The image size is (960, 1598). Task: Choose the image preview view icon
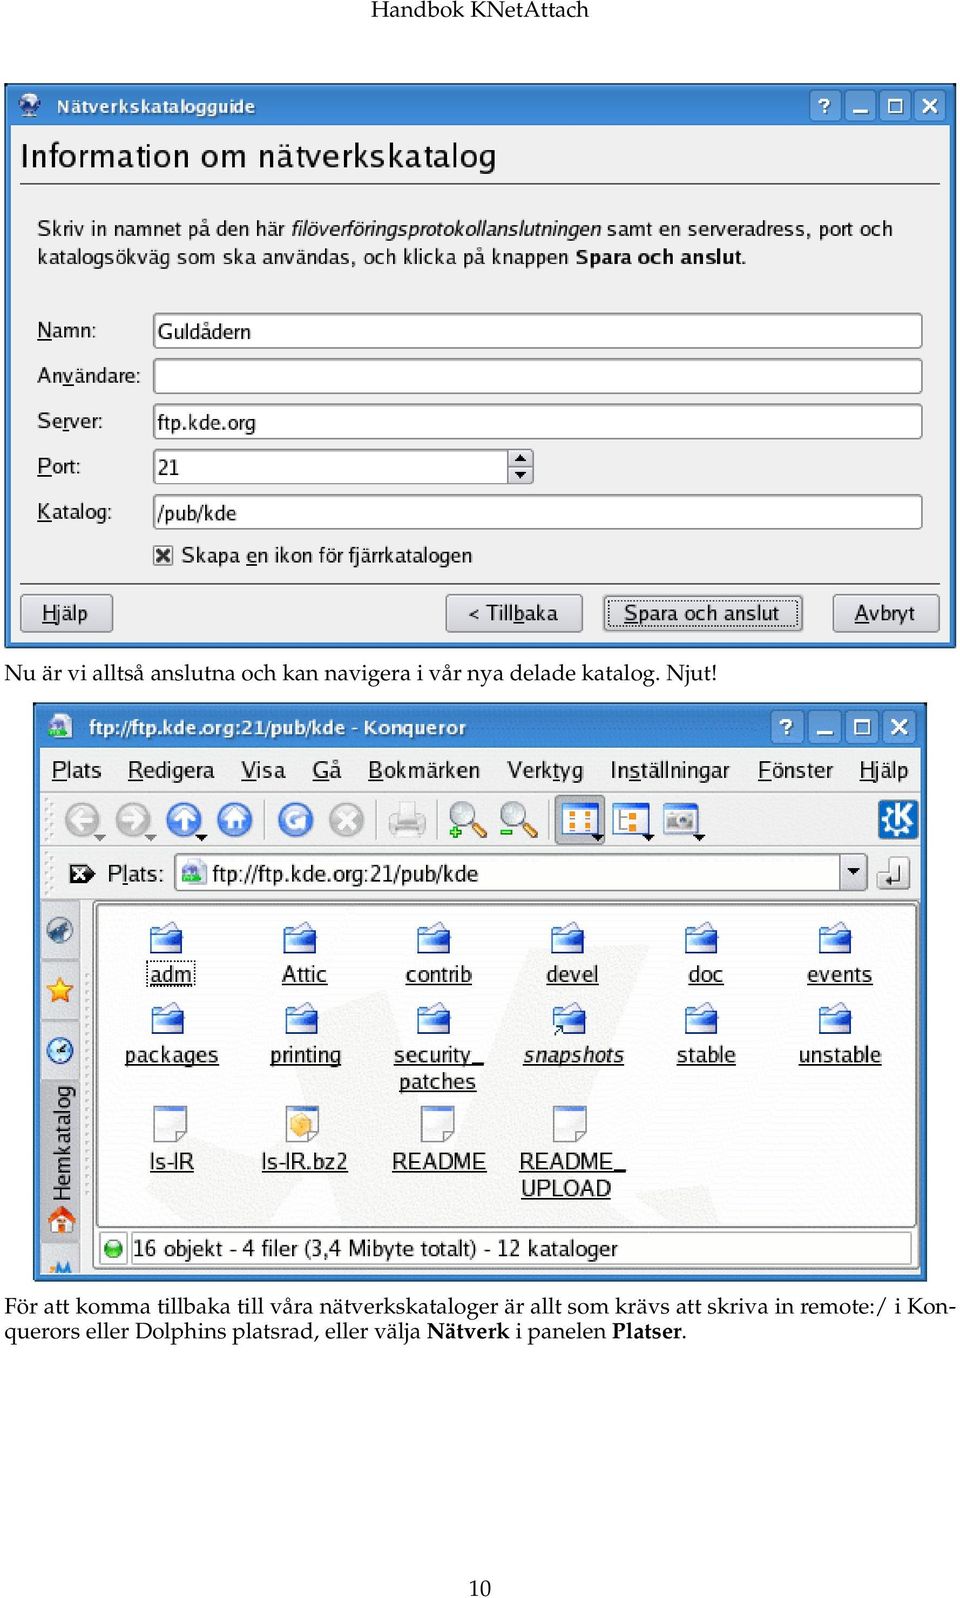coord(682,820)
